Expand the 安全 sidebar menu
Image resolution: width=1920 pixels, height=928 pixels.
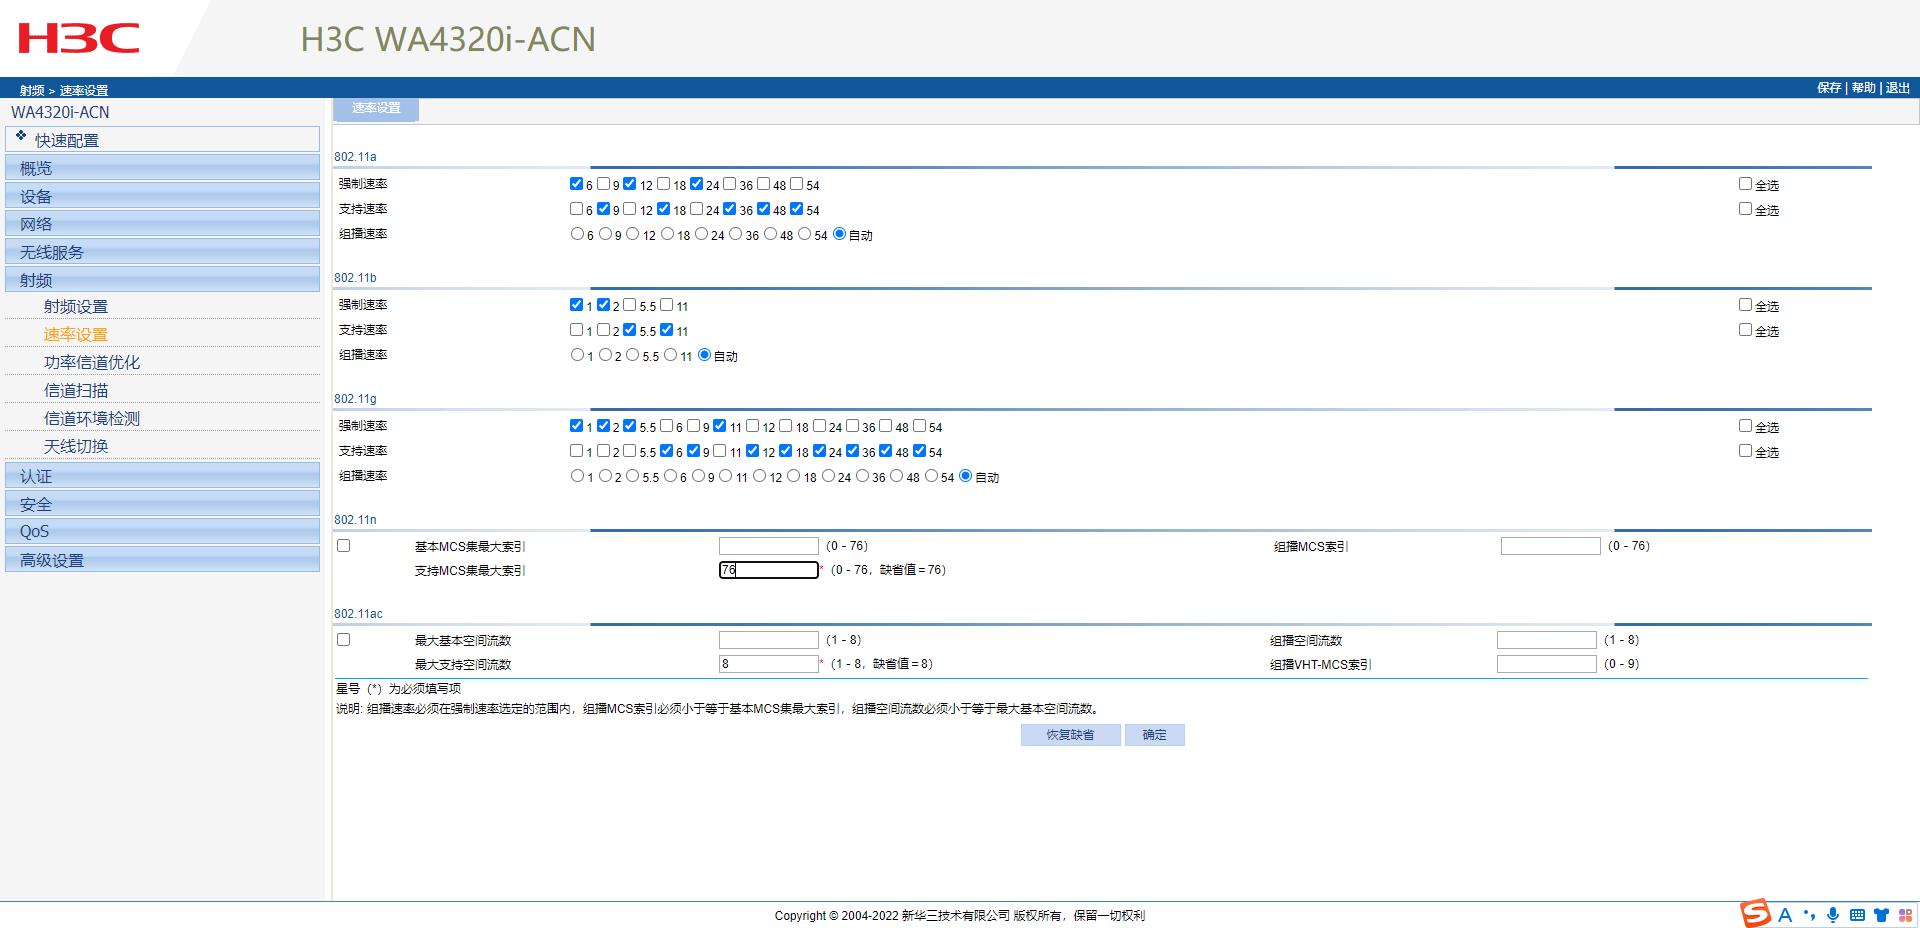[163, 504]
